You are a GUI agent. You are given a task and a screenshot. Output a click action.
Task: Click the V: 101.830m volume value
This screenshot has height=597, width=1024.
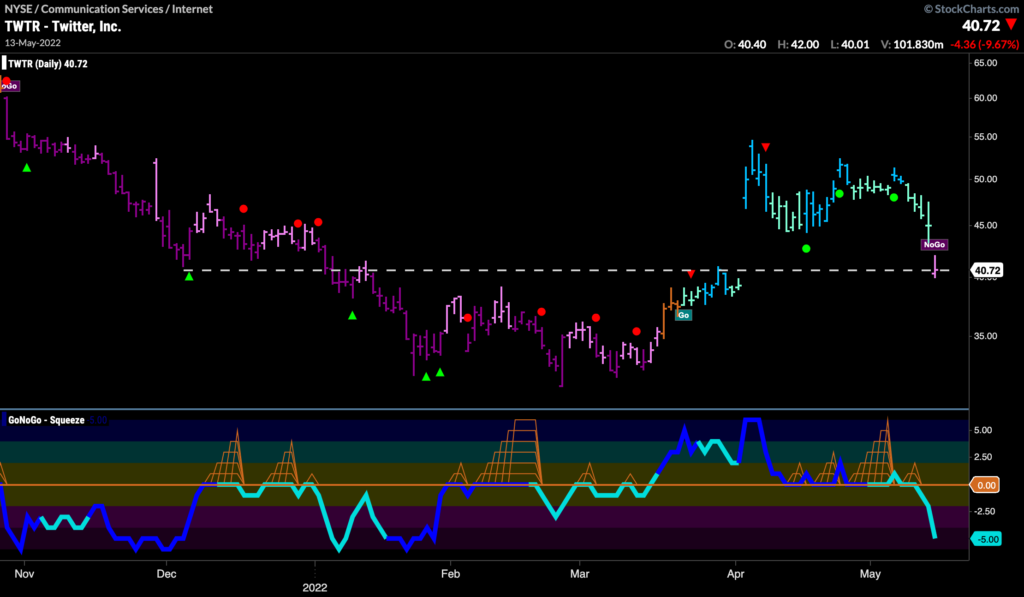(x=912, y=44)
